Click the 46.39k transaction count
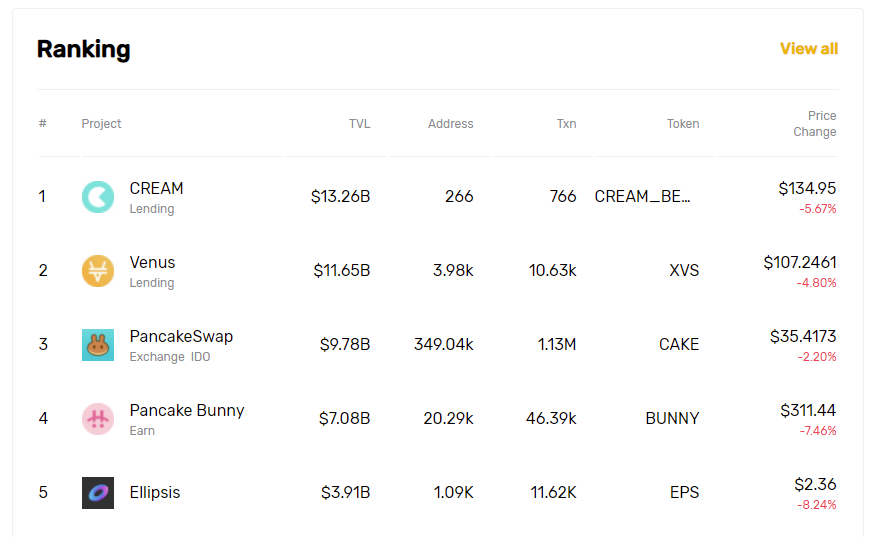 [x=551, y=419]
